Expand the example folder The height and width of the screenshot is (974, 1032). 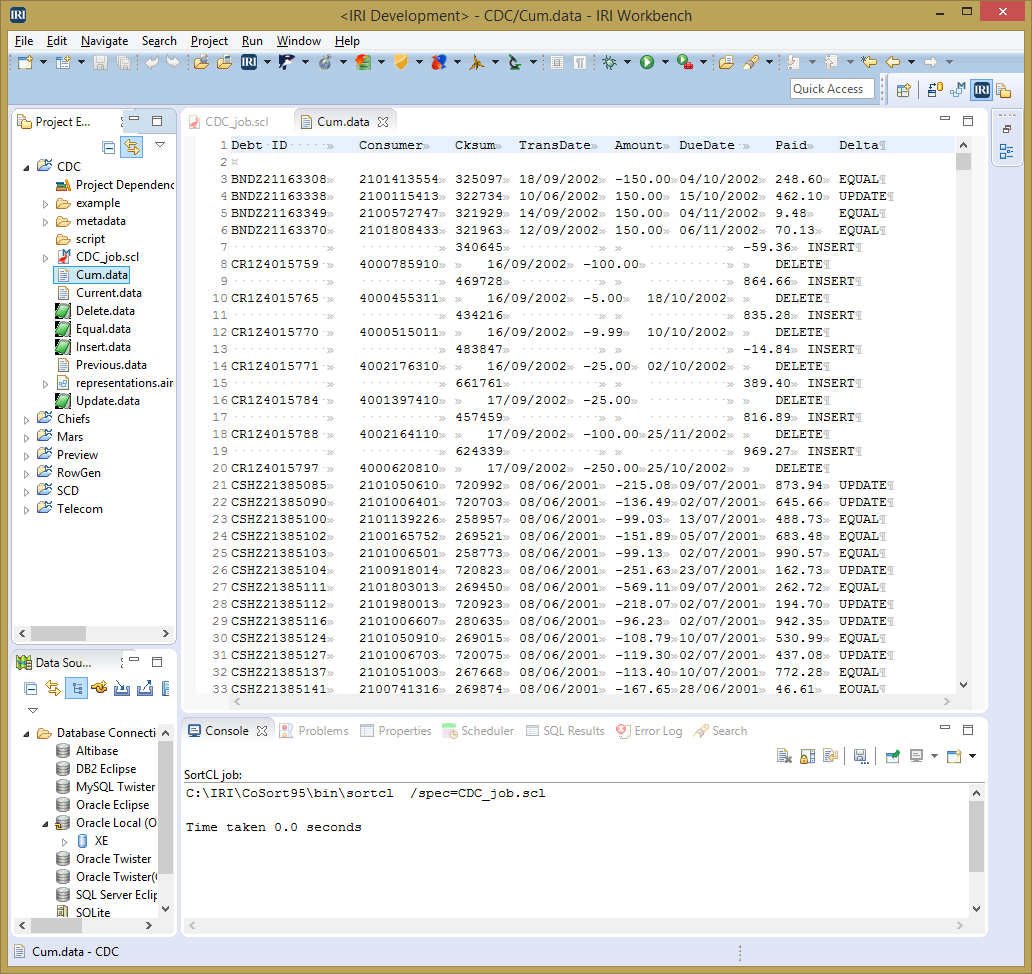tap(45, 204)
